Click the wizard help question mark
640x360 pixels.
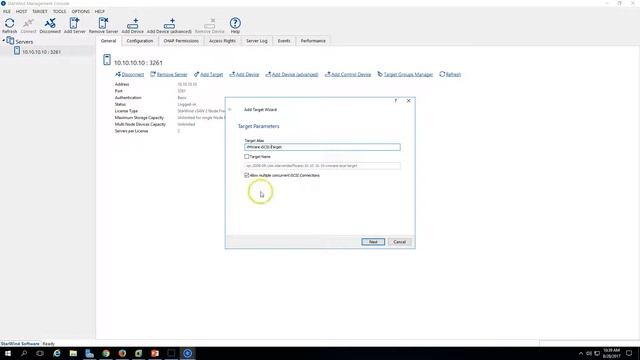[x=396, y=101]
